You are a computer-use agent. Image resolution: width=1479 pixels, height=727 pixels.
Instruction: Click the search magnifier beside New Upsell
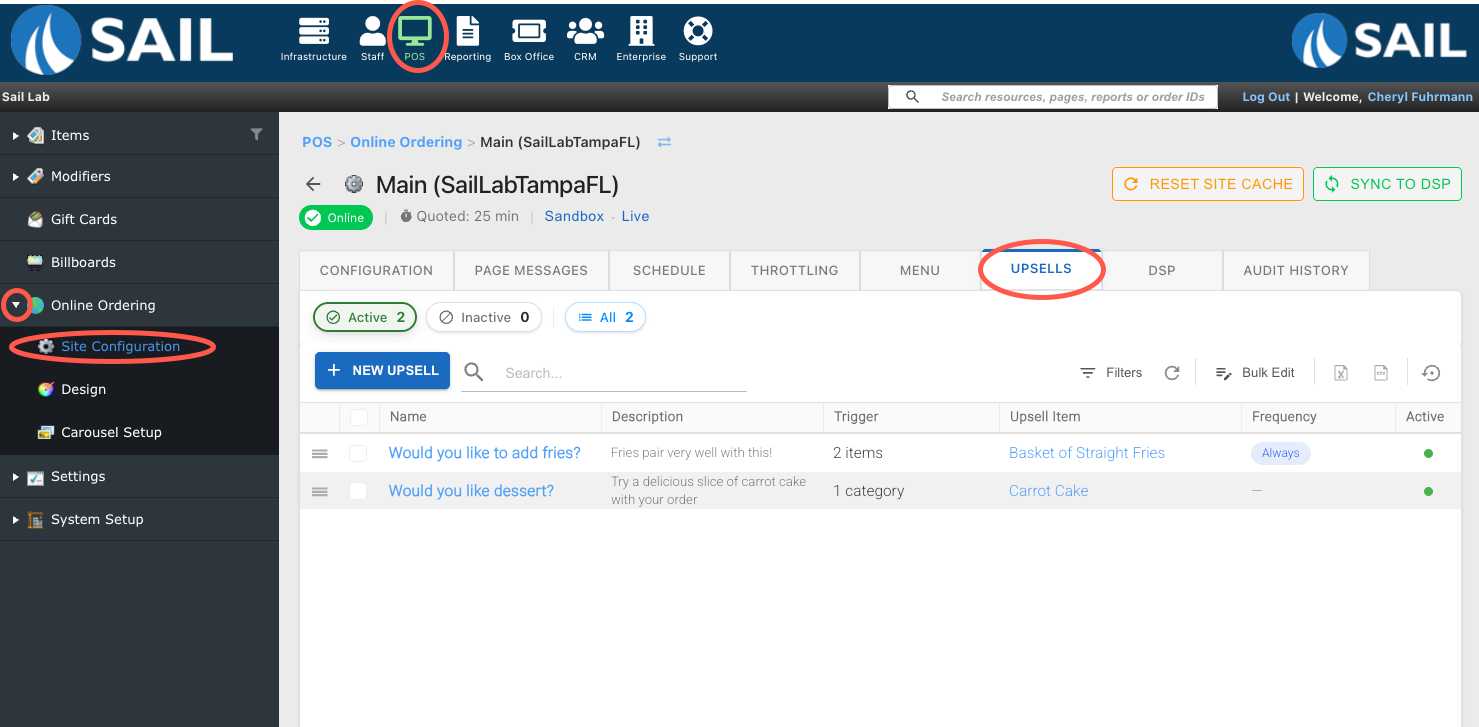click(x=474, y=372)
